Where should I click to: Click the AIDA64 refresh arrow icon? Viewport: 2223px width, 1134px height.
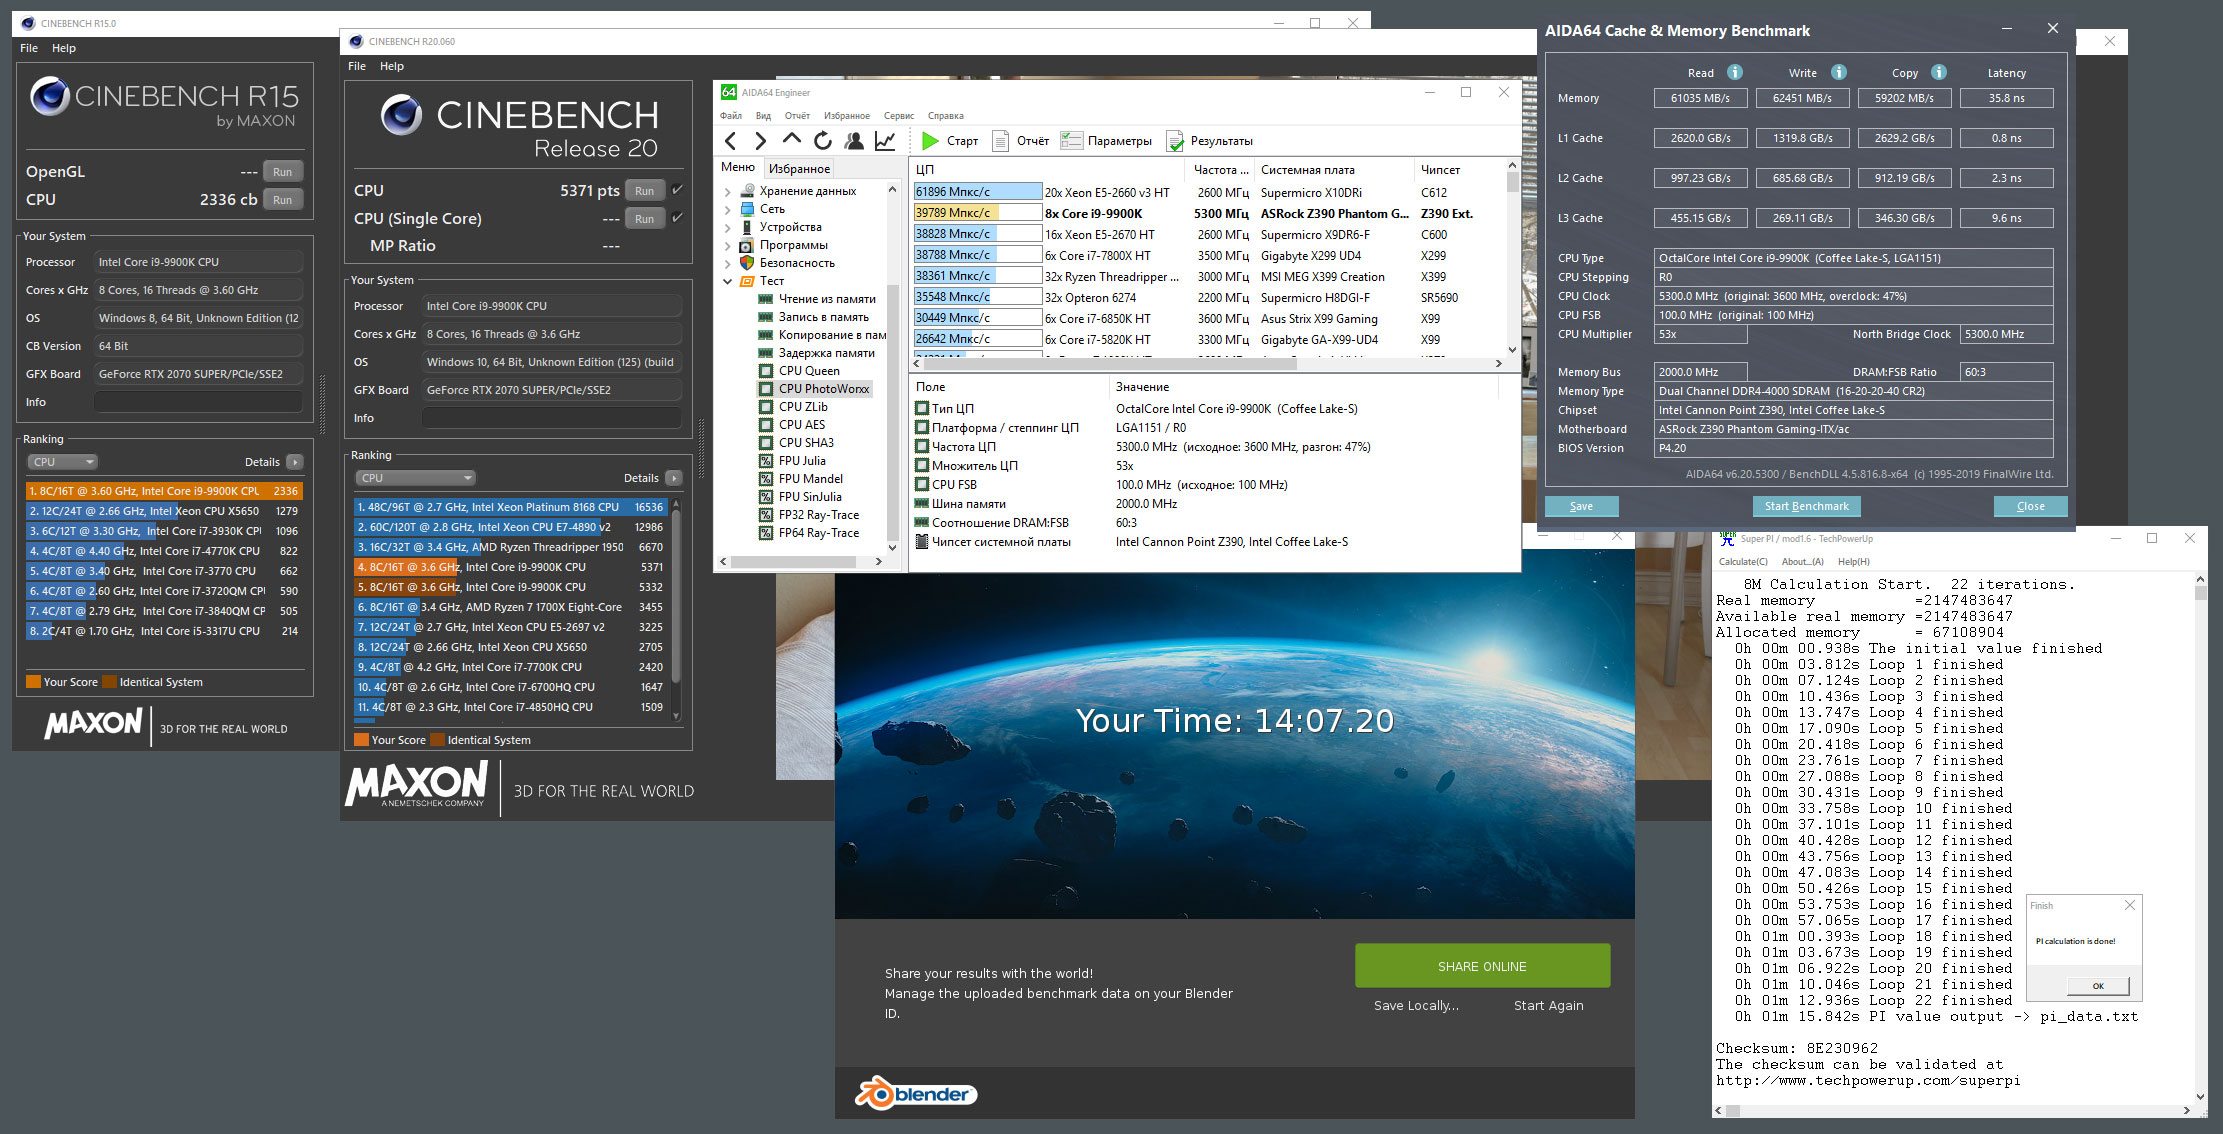(x=823, y=141)
